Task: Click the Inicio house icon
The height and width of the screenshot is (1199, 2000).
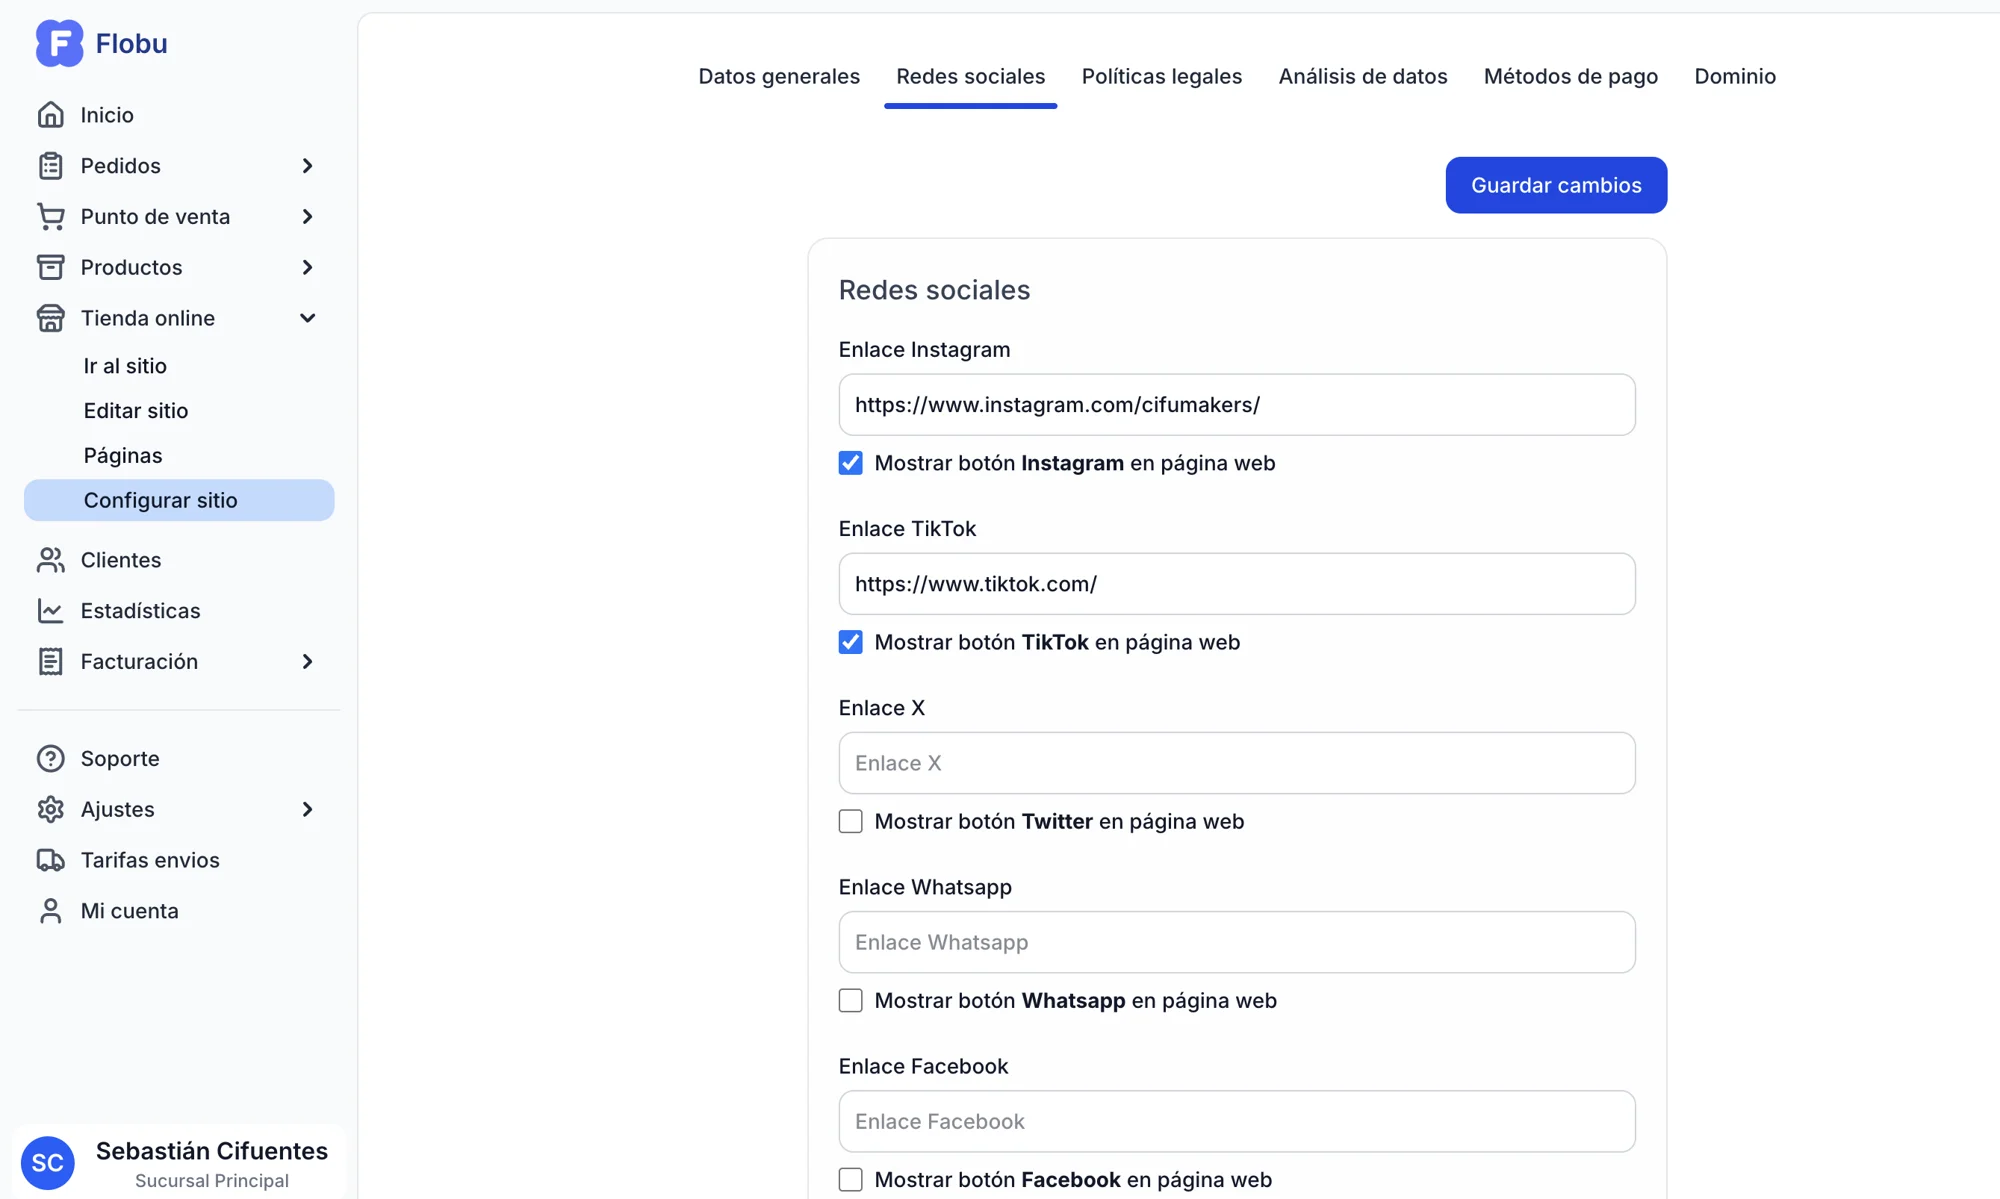Action: [50, 115]
